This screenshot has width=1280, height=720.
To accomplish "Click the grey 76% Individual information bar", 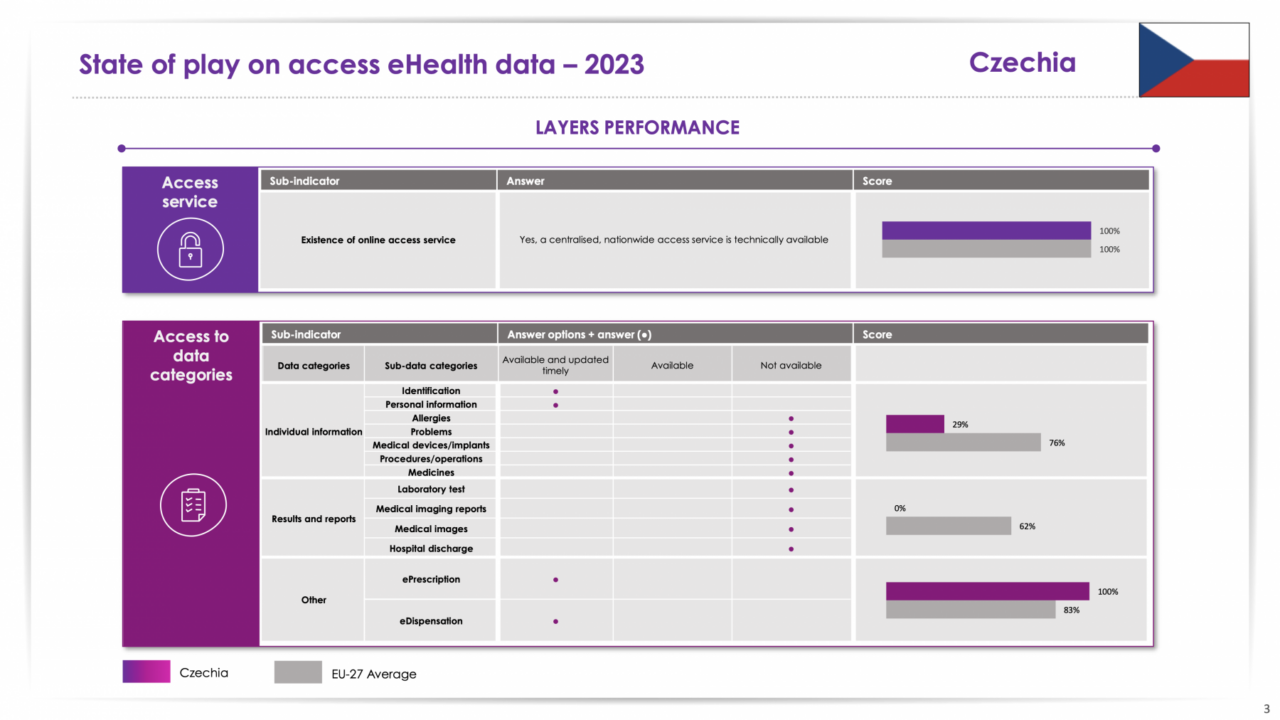I will pos(963,442).
